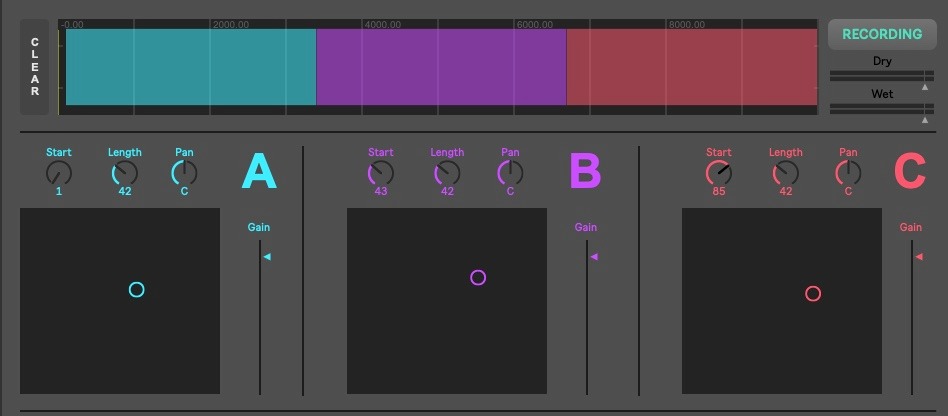Click the Length knob in section B
This screenshot has width=948, height=416.
447,173
